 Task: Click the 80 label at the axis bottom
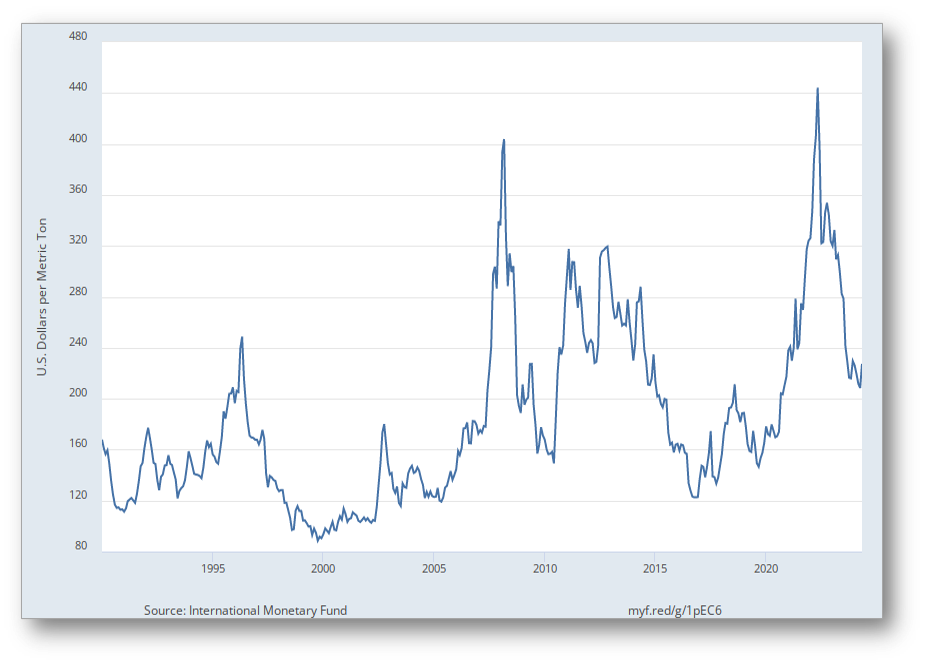click(x=80, y=547)
